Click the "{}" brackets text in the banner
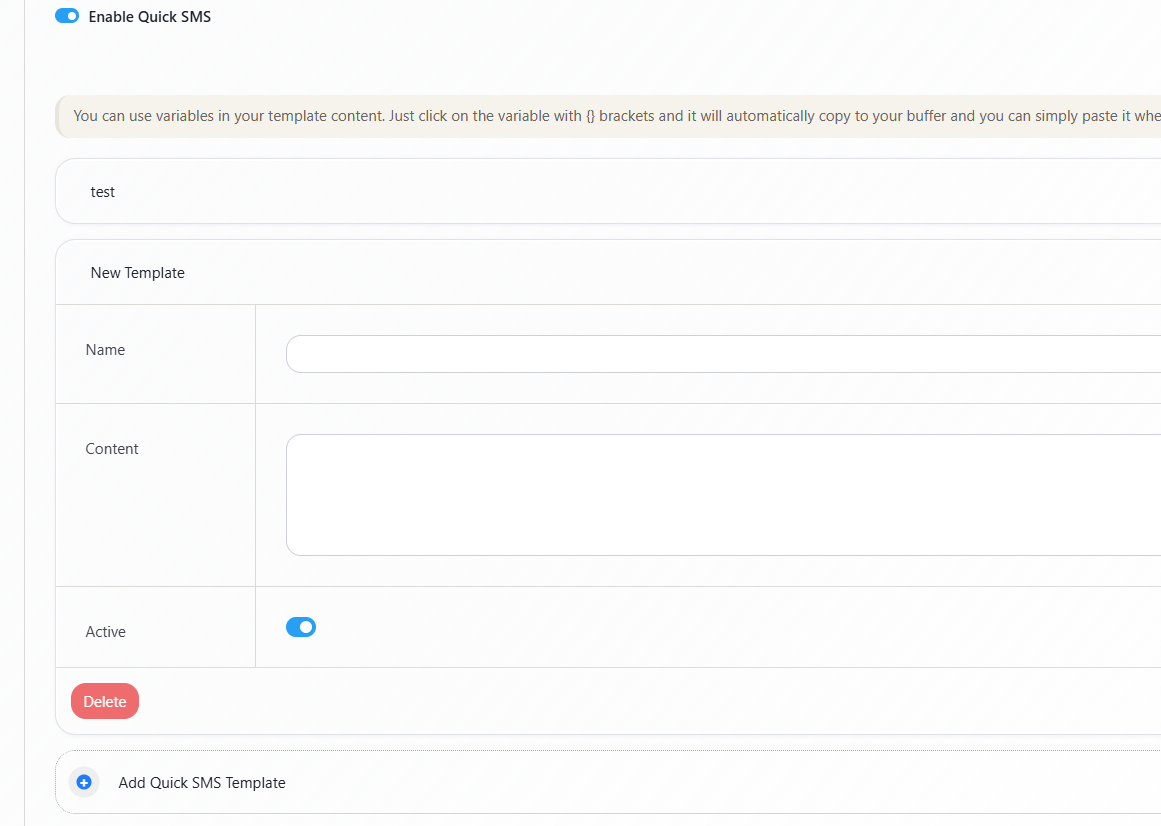The width and height of the screenshot is (1161, 826). pos(590,116)
